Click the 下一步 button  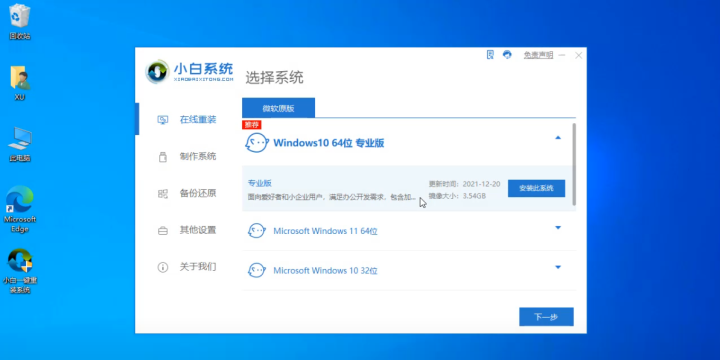click(546, 317)
